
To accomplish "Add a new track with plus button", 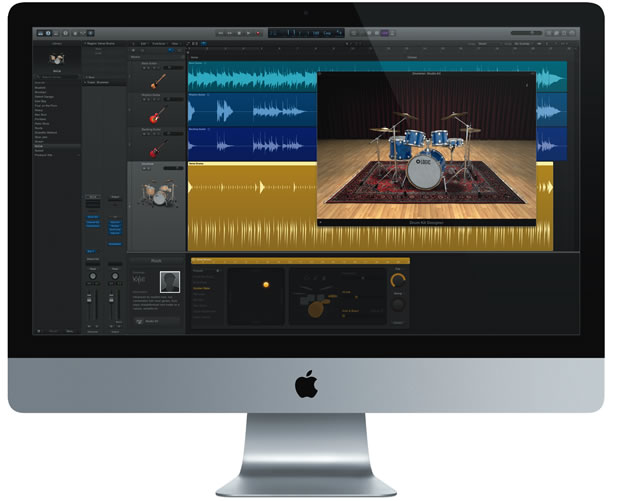I will coord(133,50).
